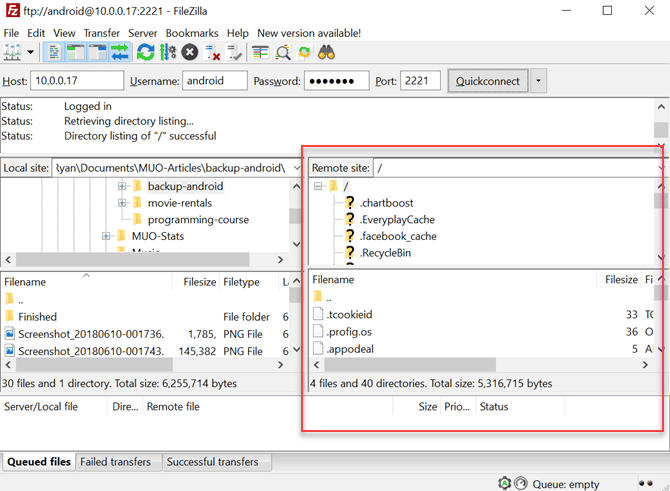Toggle synchronized browsing icon

[304, 52]
